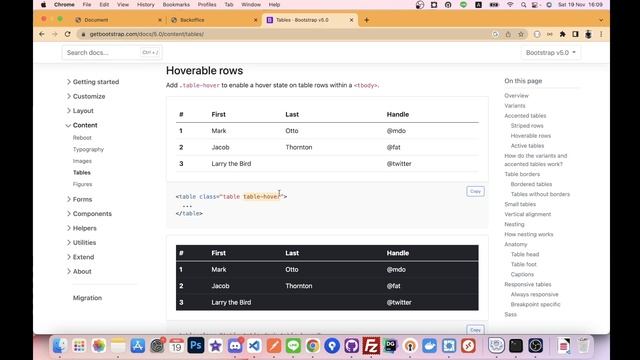Open Google Chrome from the dock
The width and height of the screenshot is (640, 360).
pos(313,346)
